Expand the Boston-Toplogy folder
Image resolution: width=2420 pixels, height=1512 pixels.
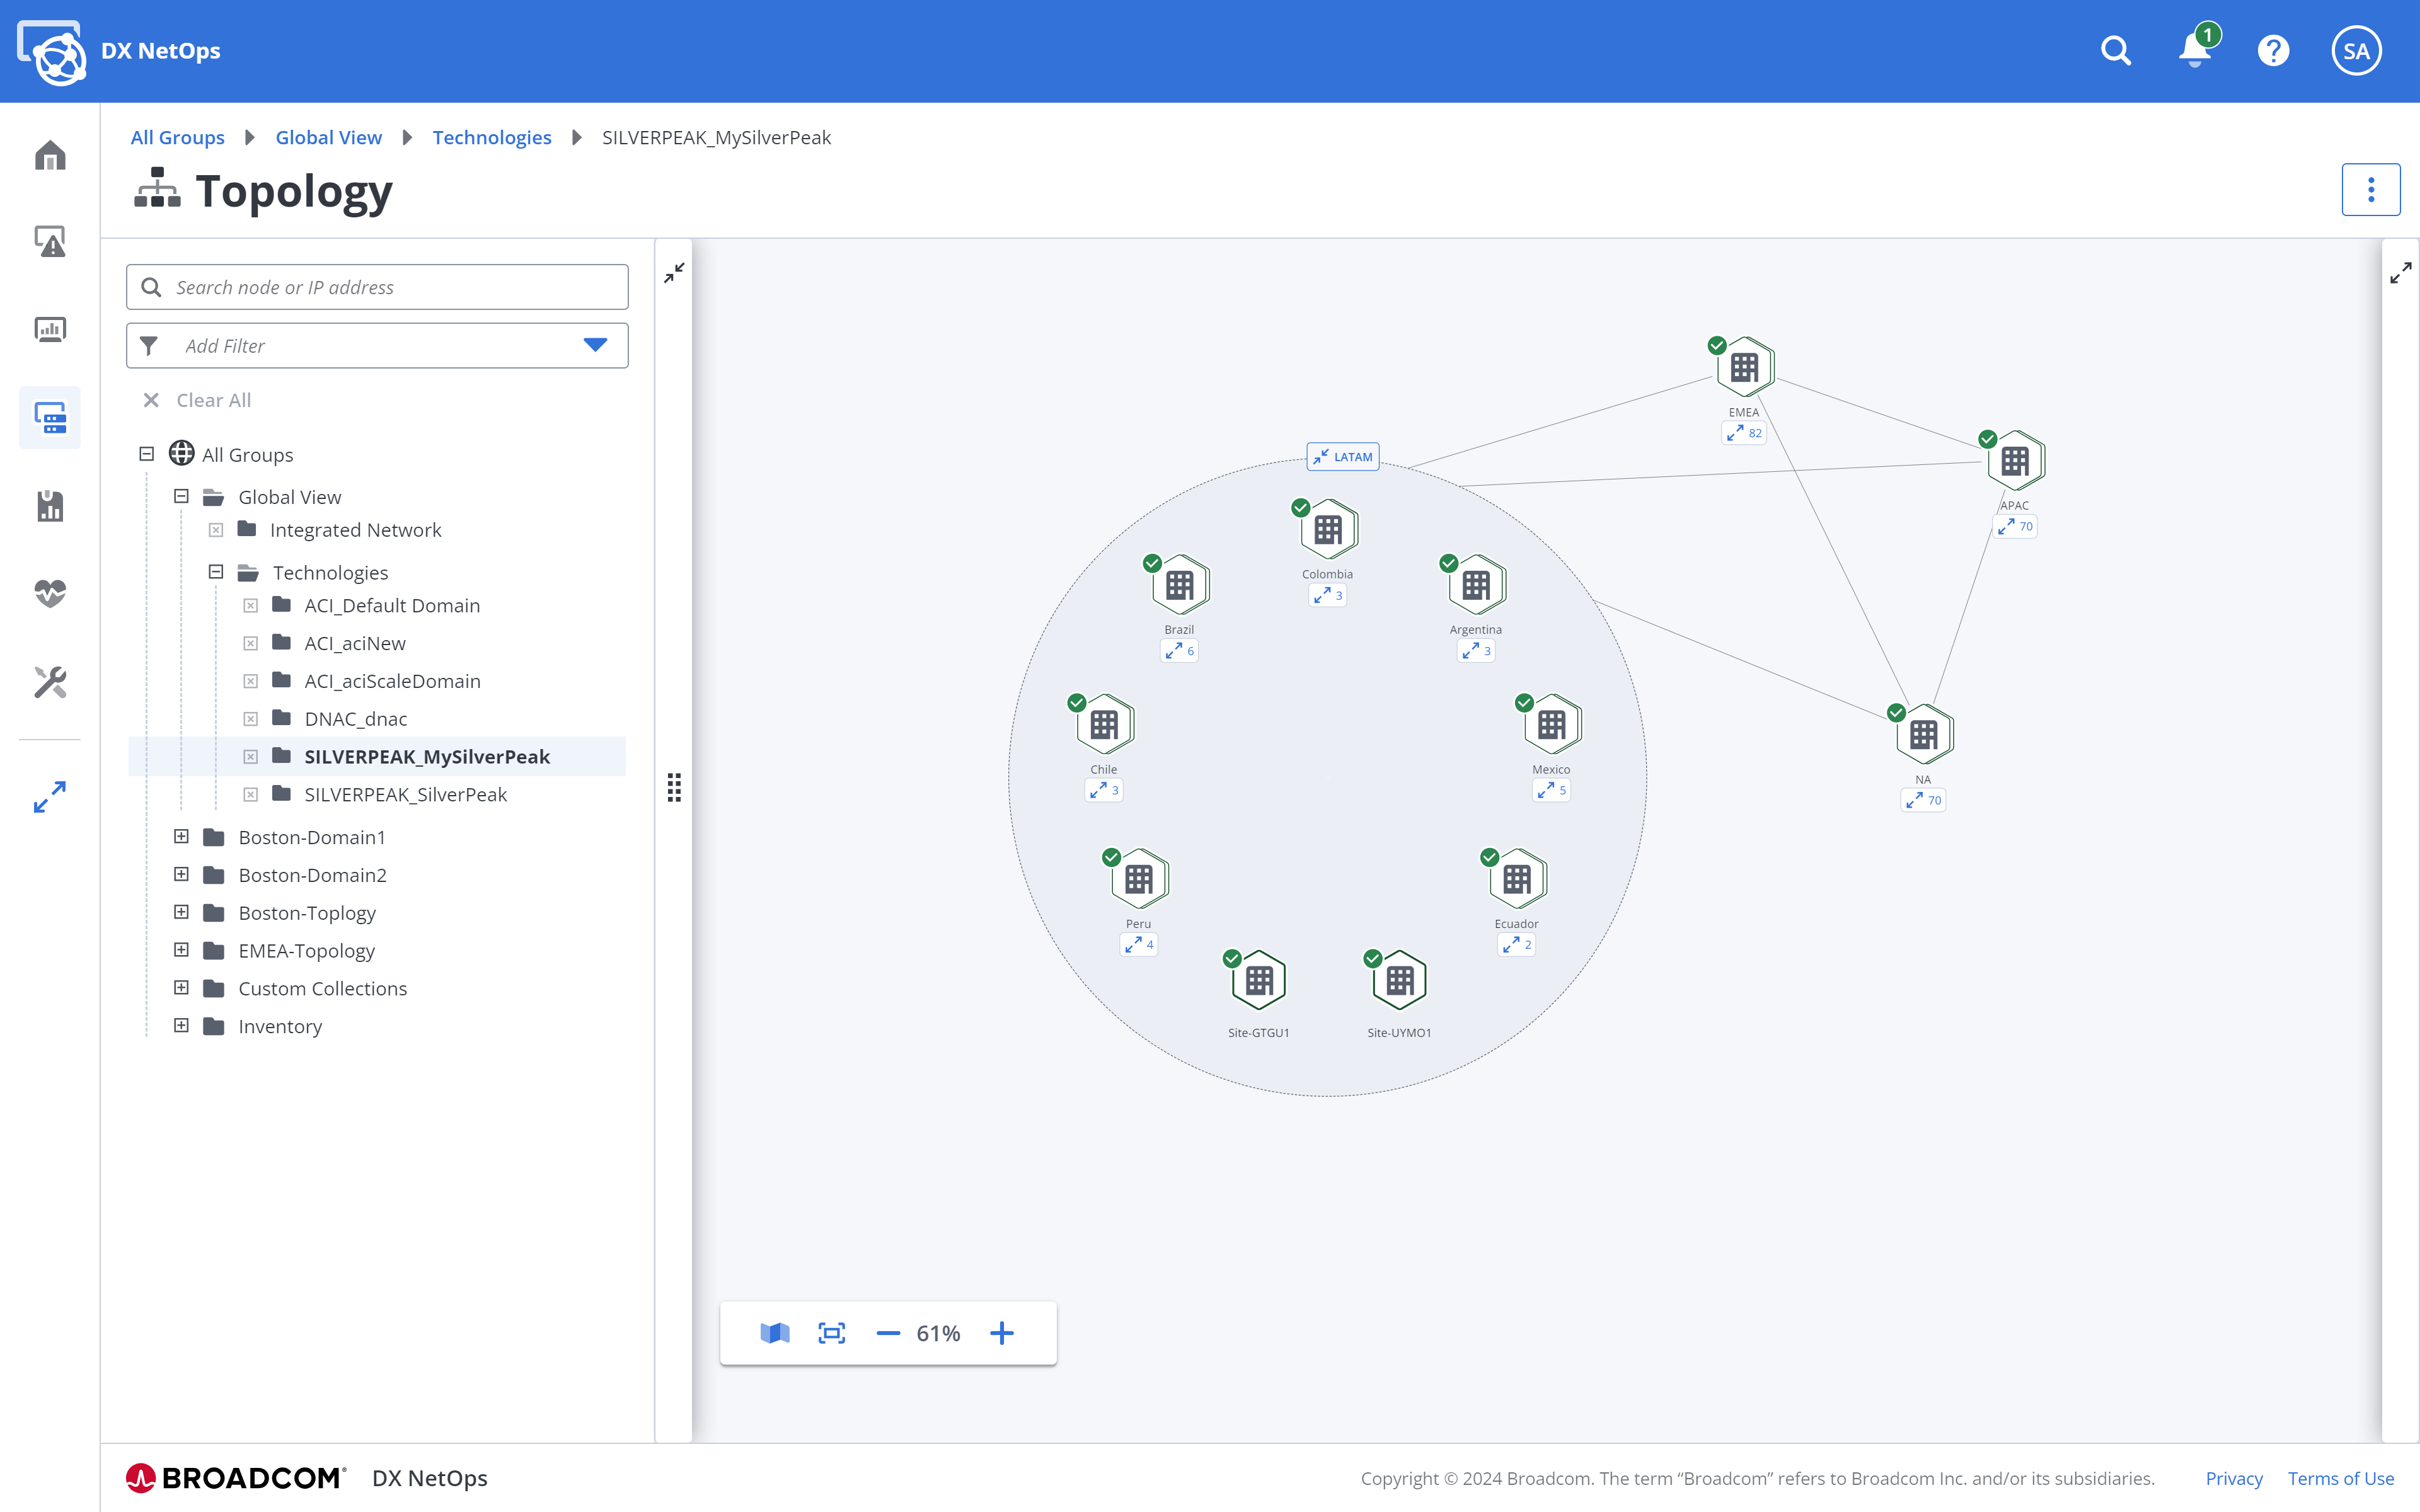pos(181,912)
